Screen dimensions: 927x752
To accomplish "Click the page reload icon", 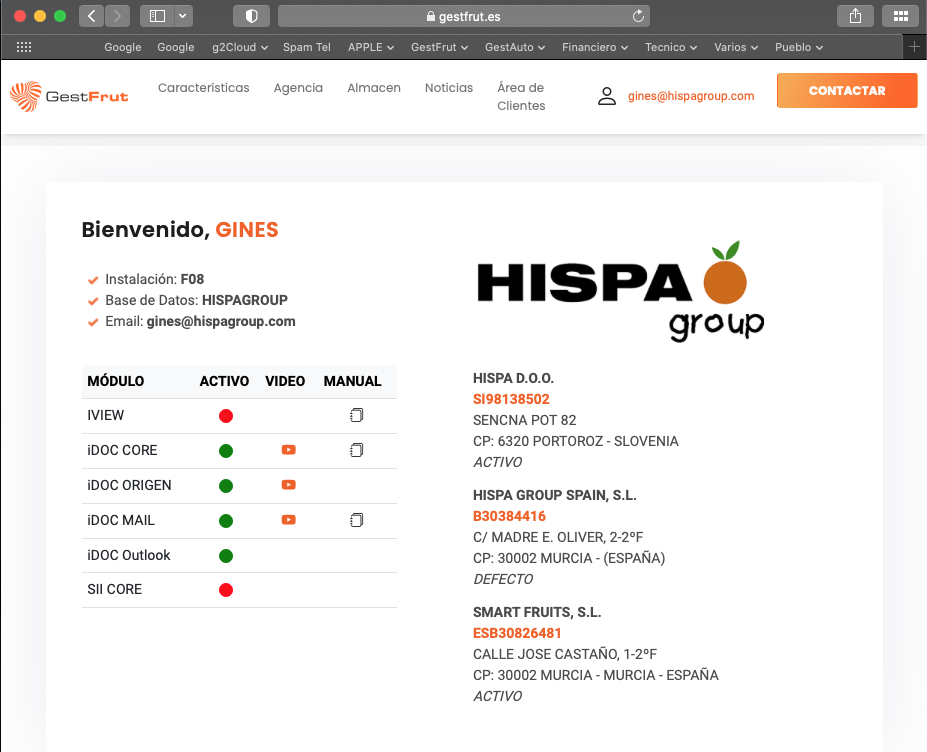I will (x=638, y=16).
